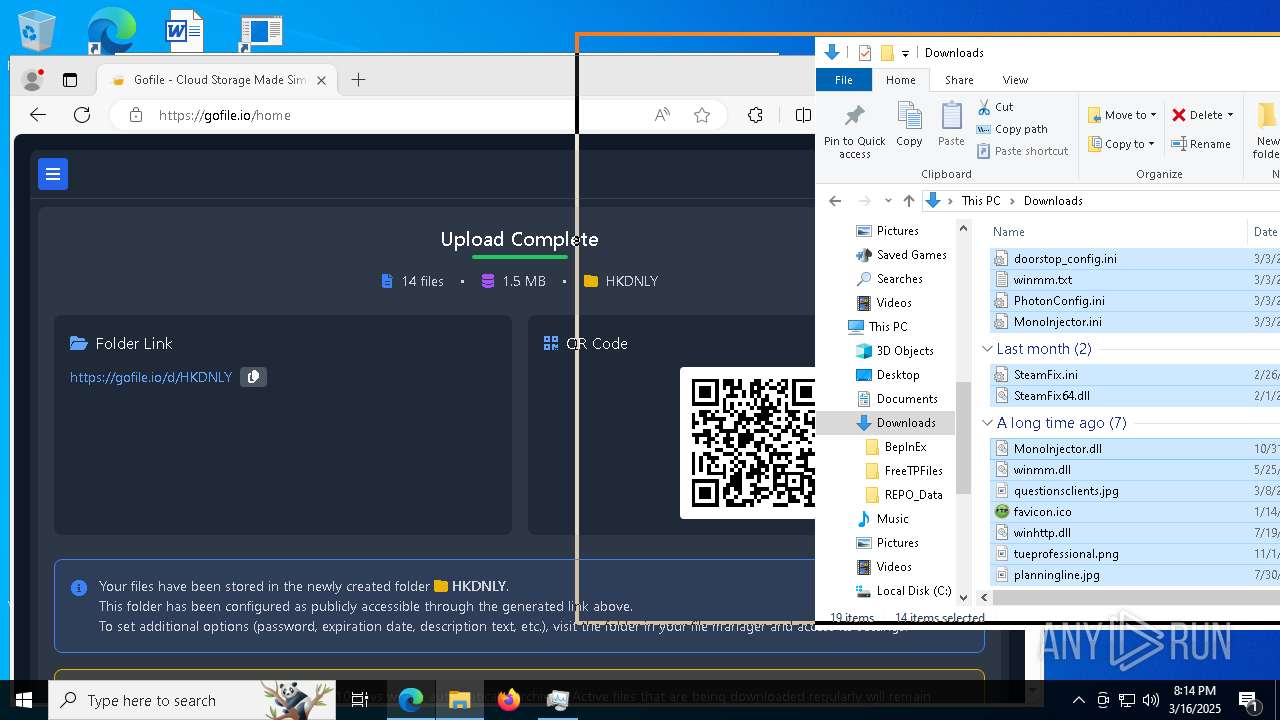Open Edge tab actions menu icon
1280x720 pixels.
pos(70,80)
